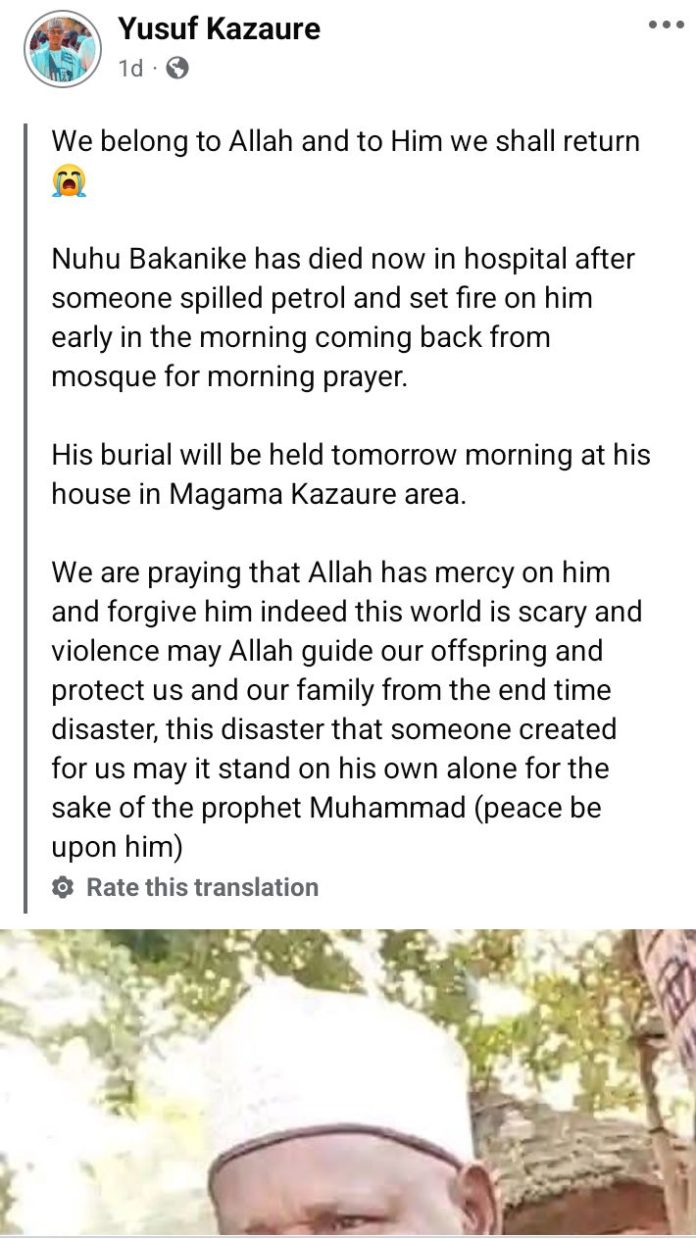Click the paragraph about his burial tomorrow morning
696x1240 pixels.
pyautogui.click(x=350, y=475)
